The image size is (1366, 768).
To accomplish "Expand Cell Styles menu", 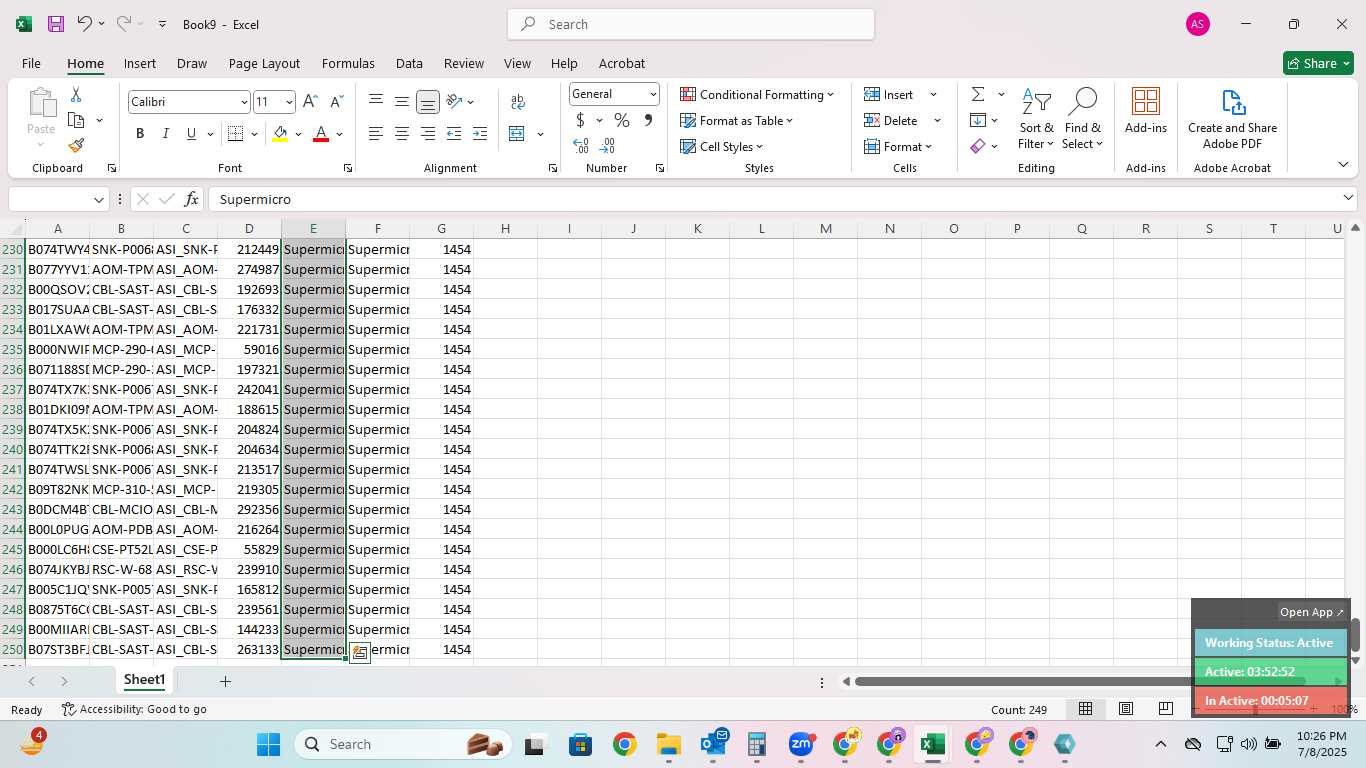I will tap(721, 146).
